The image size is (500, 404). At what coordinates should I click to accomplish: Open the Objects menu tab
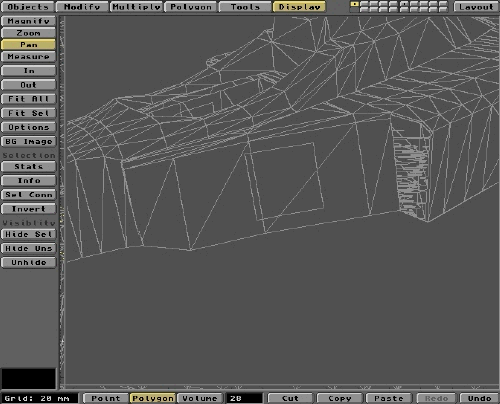pos(28,7)
